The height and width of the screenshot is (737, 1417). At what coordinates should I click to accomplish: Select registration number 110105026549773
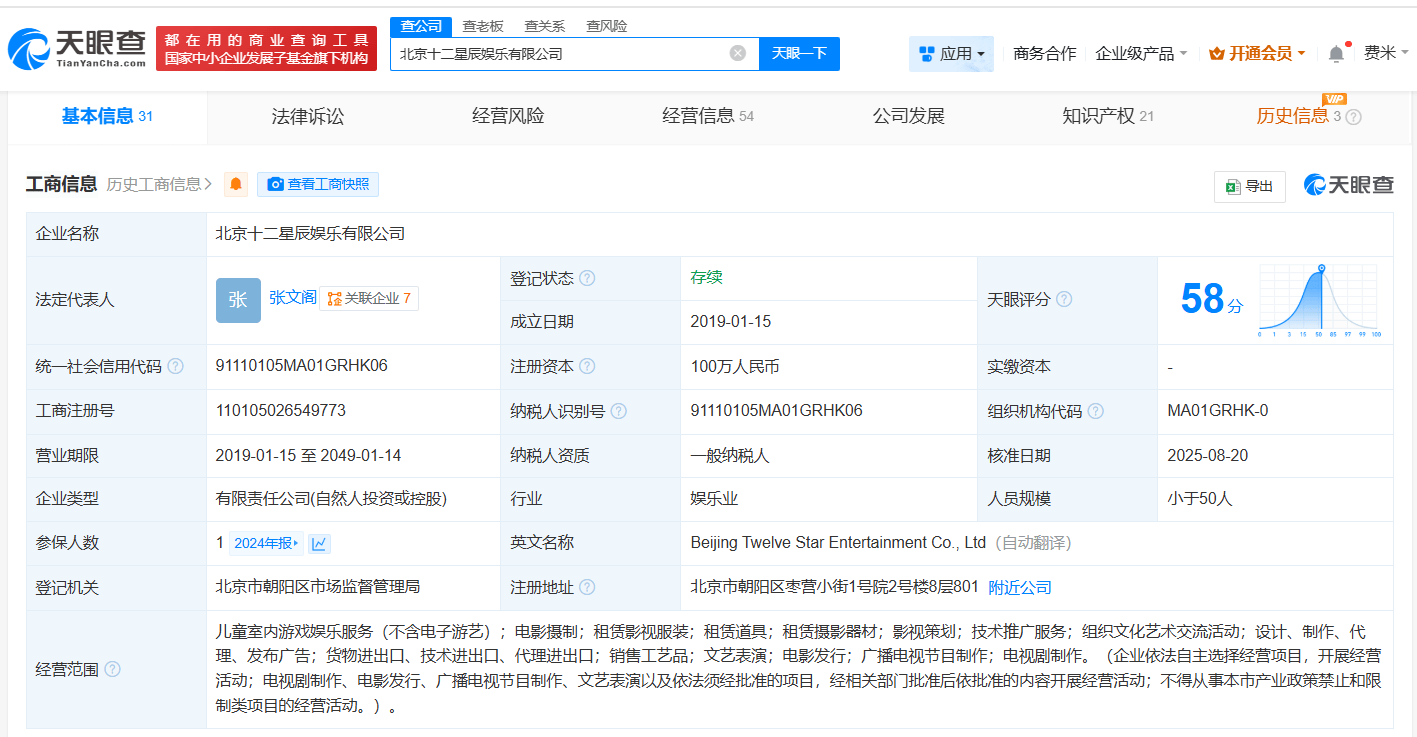click(x=281, y=411)
